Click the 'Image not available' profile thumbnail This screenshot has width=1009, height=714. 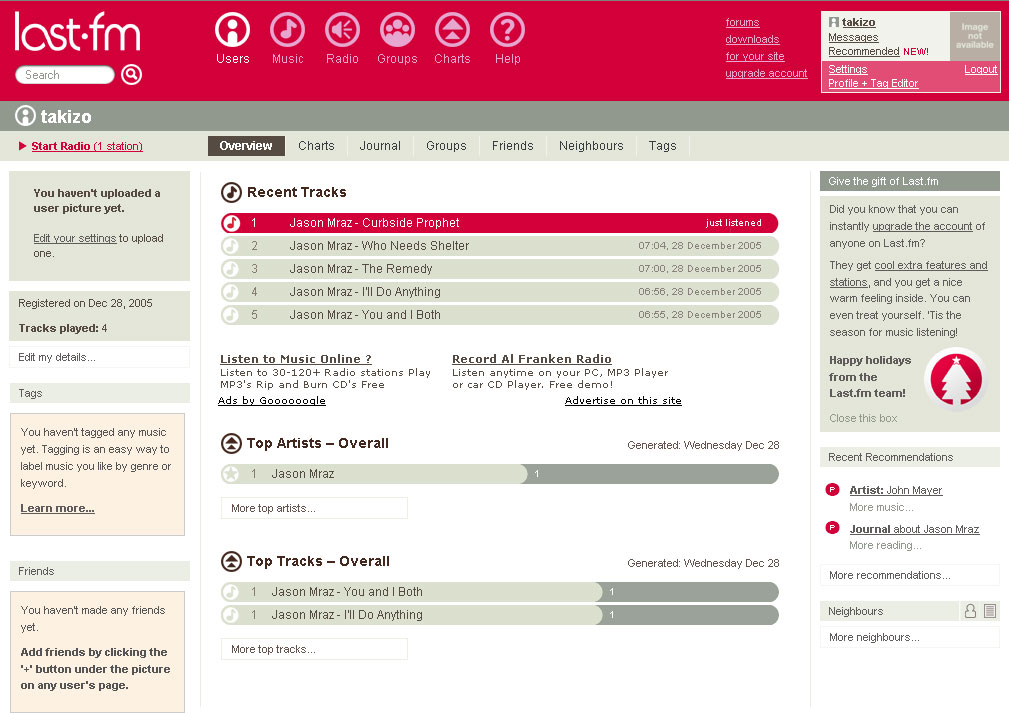point(974,36)
